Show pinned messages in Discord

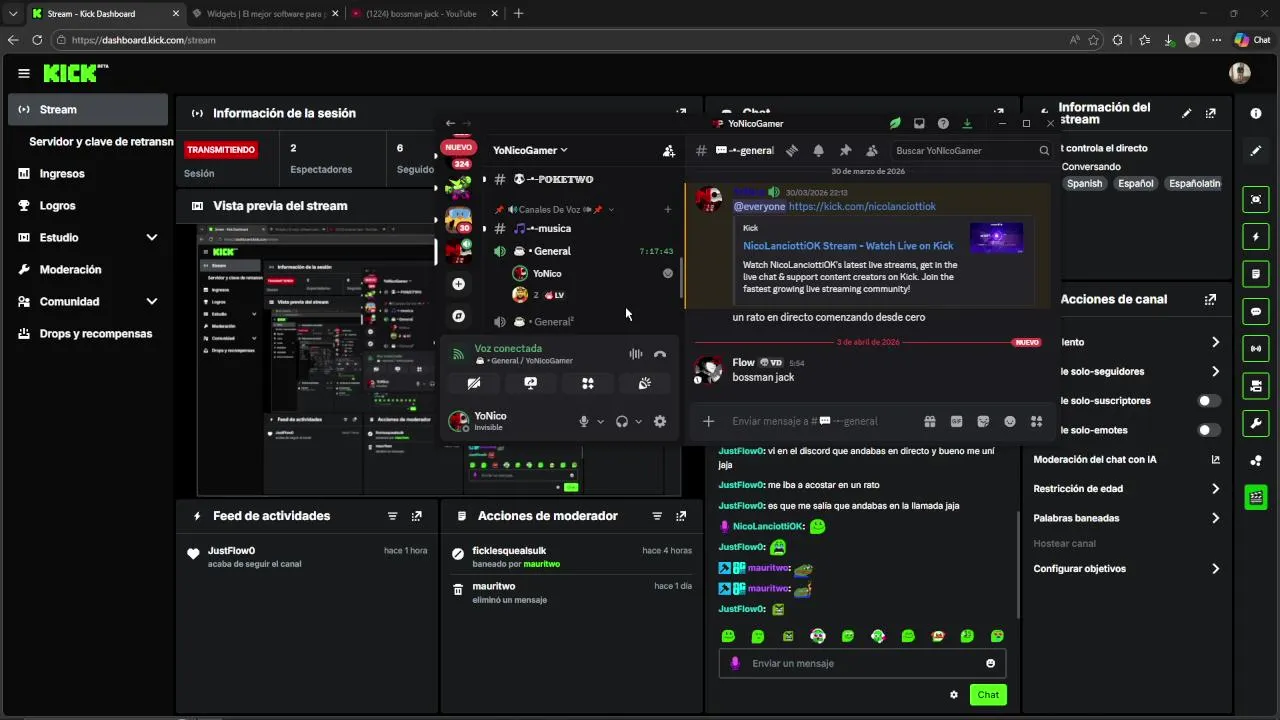click(845, 151)
